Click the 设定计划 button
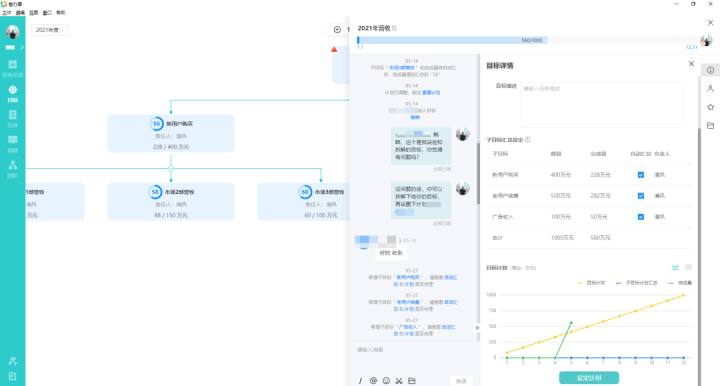Viewport: 720px width, 386px height. pos(589,378)
